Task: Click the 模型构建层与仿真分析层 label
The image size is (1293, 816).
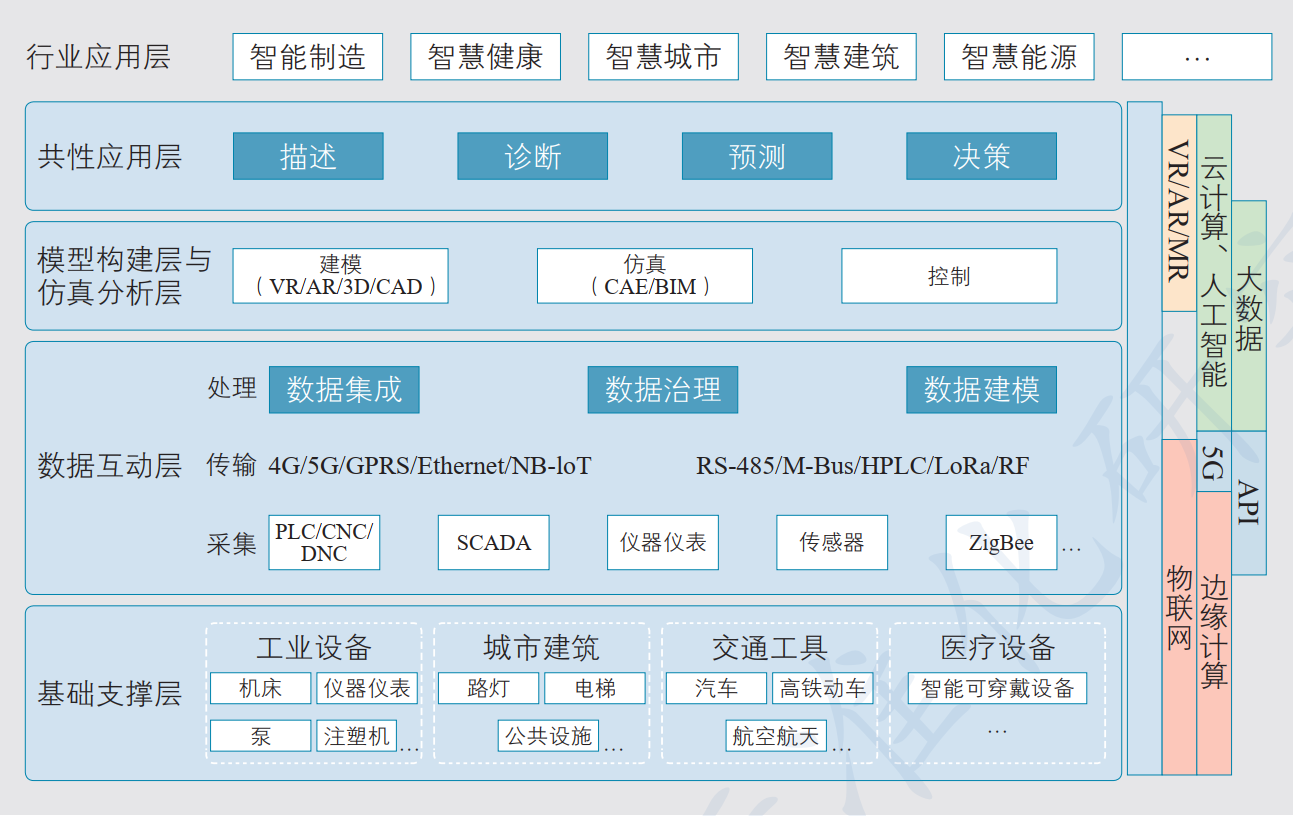Action: (x=124, y=277)
